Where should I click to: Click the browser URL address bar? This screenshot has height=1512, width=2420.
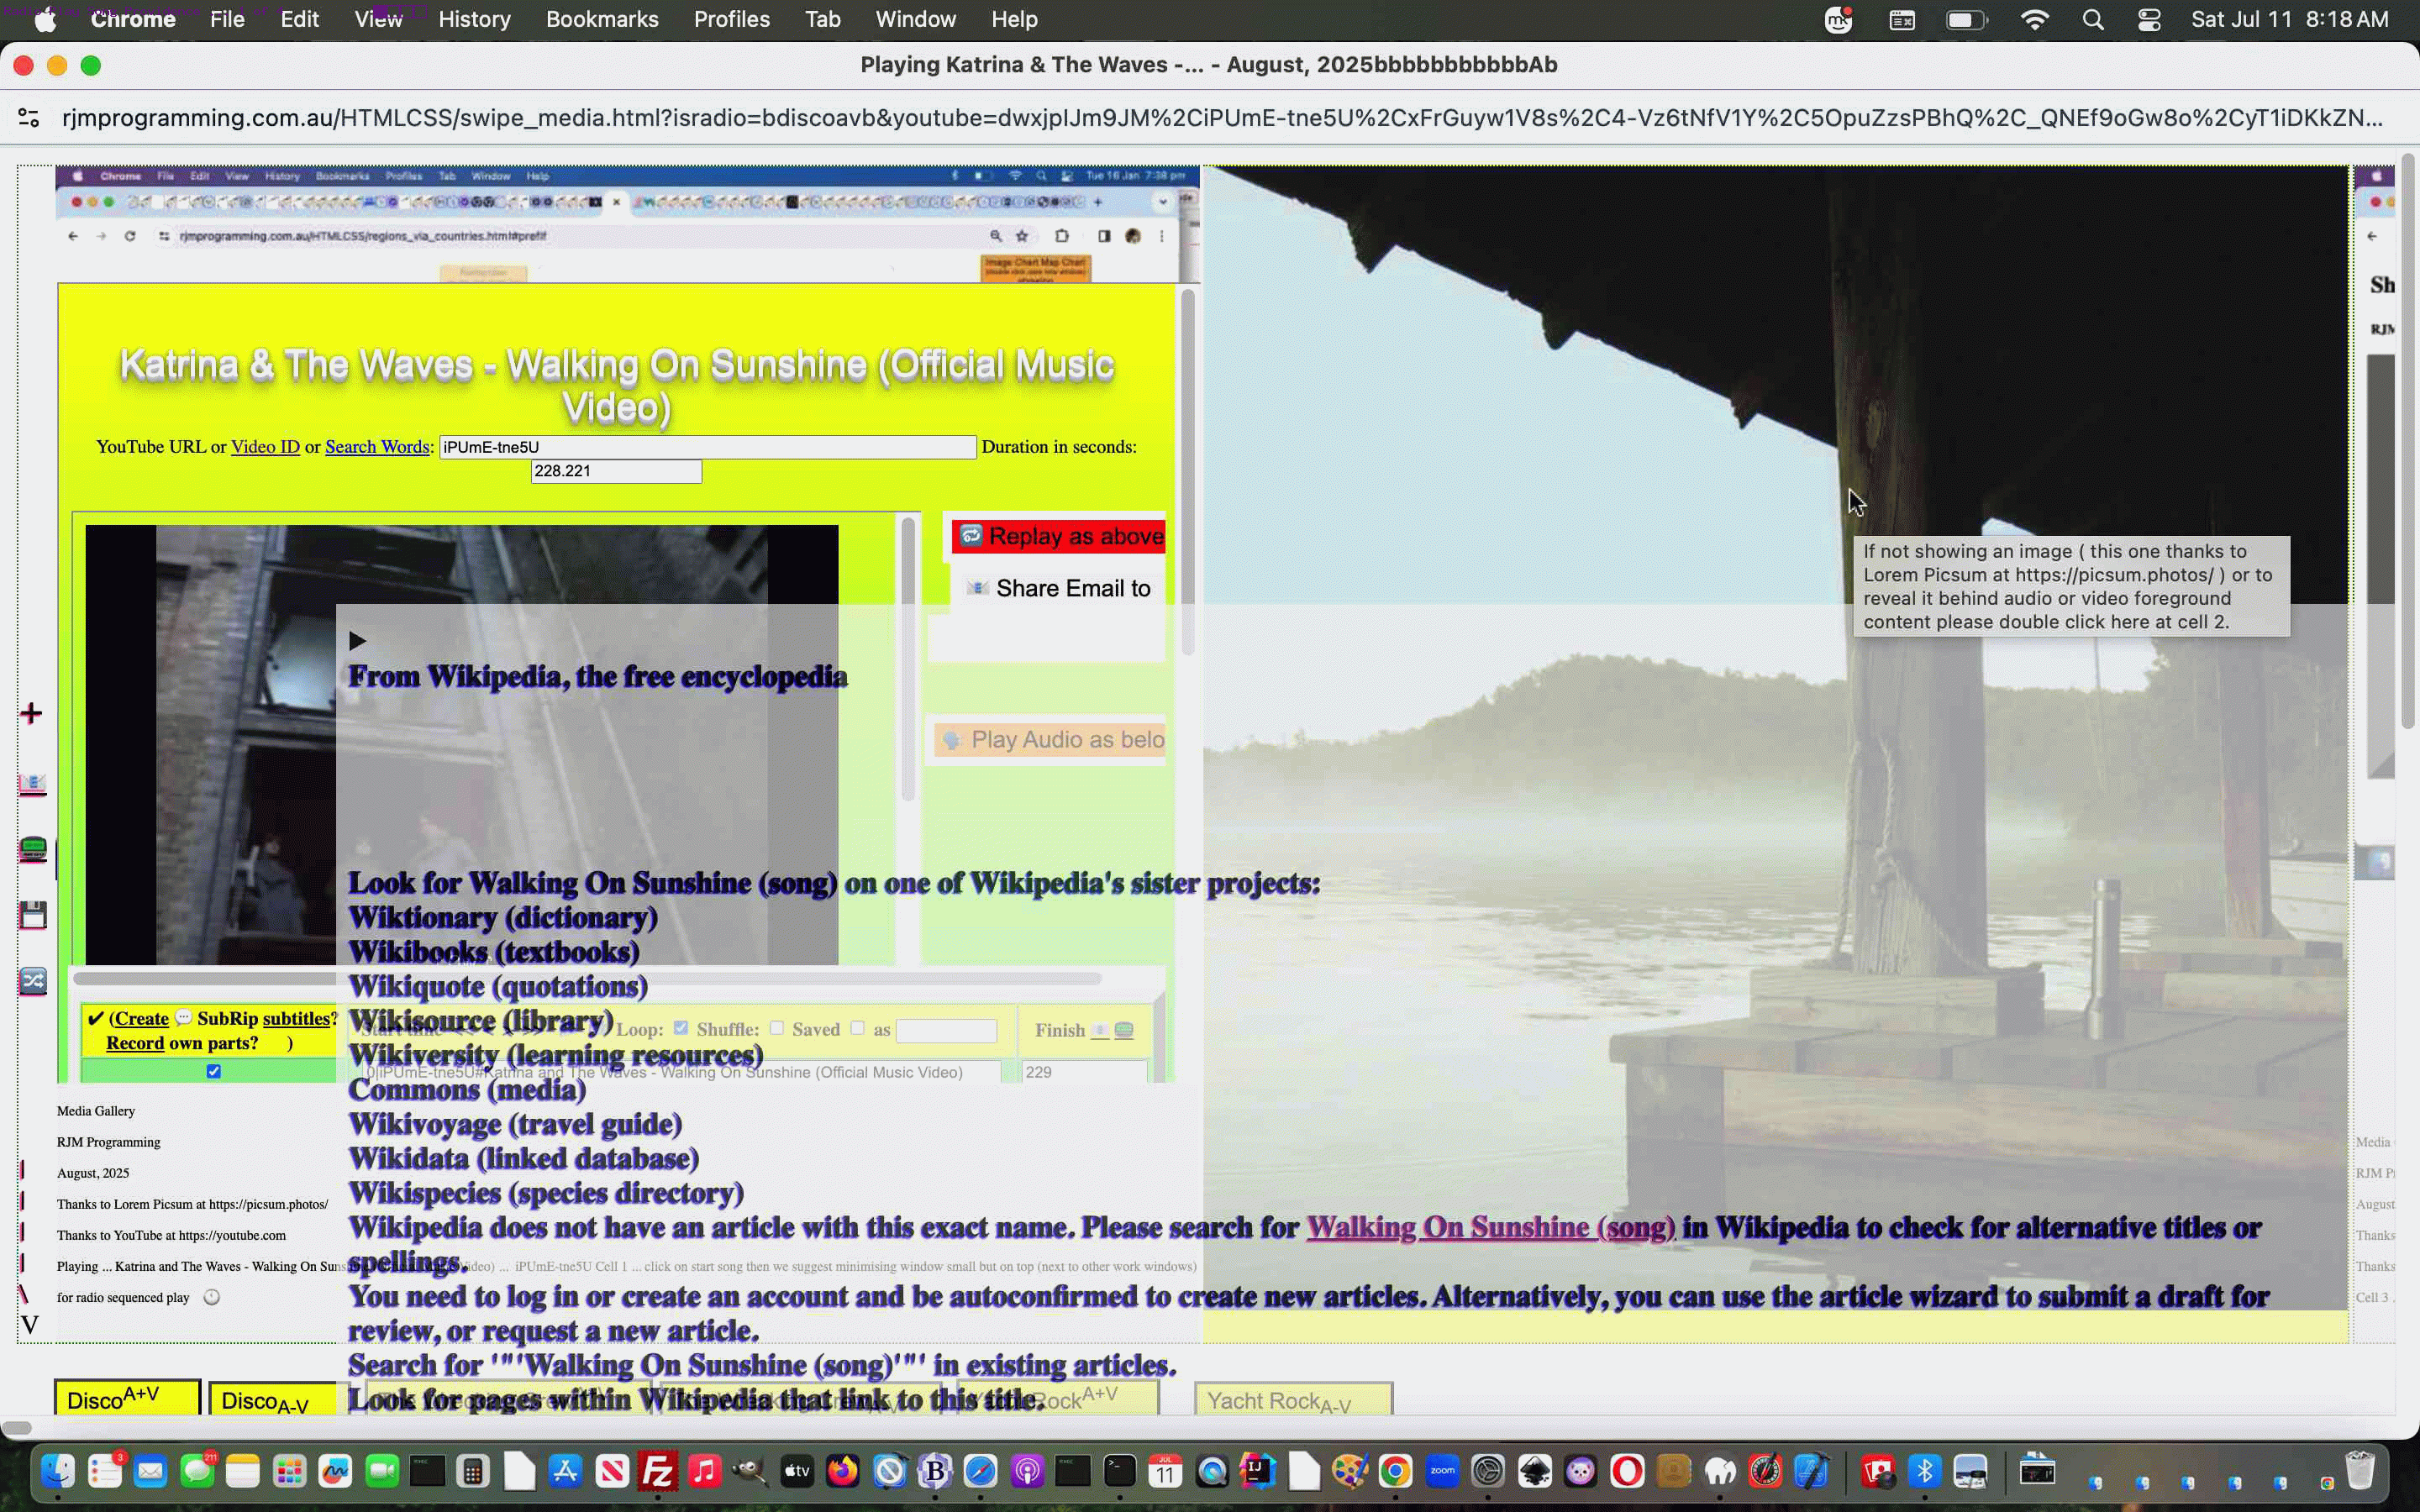click(1222, 118)
